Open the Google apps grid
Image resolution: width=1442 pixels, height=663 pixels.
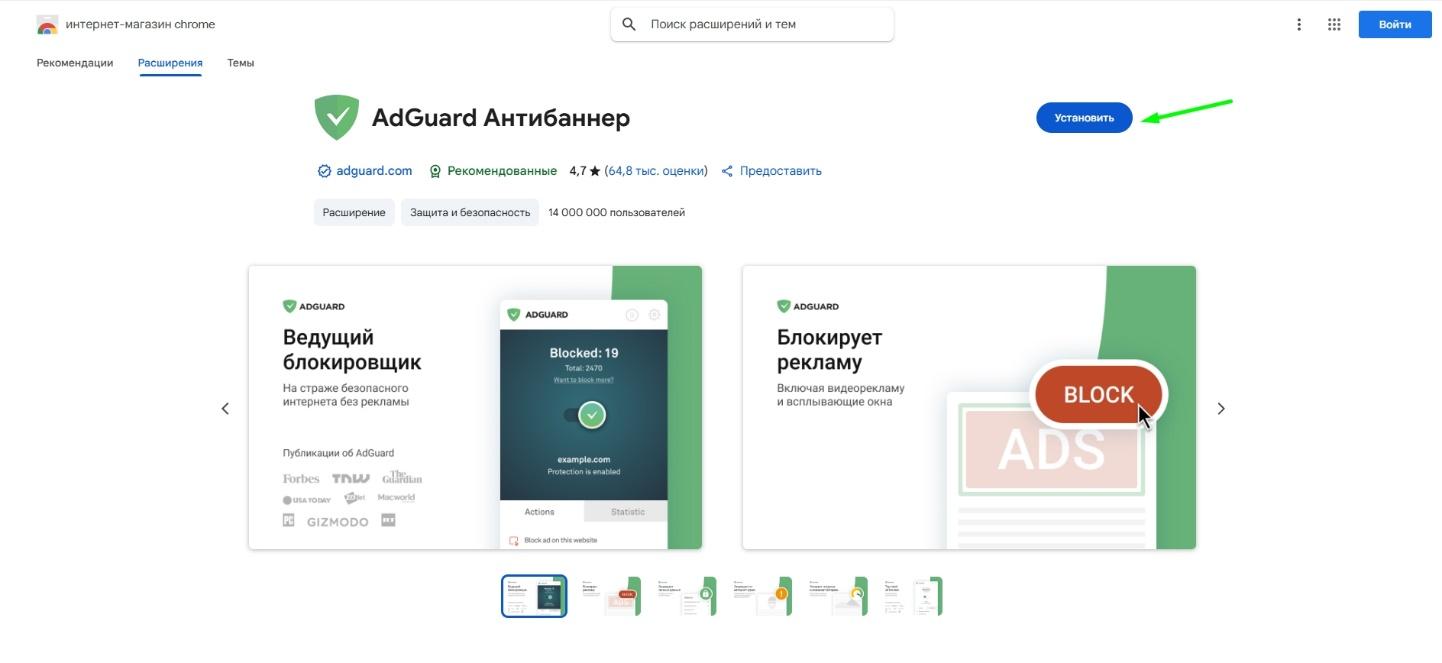1334,24
